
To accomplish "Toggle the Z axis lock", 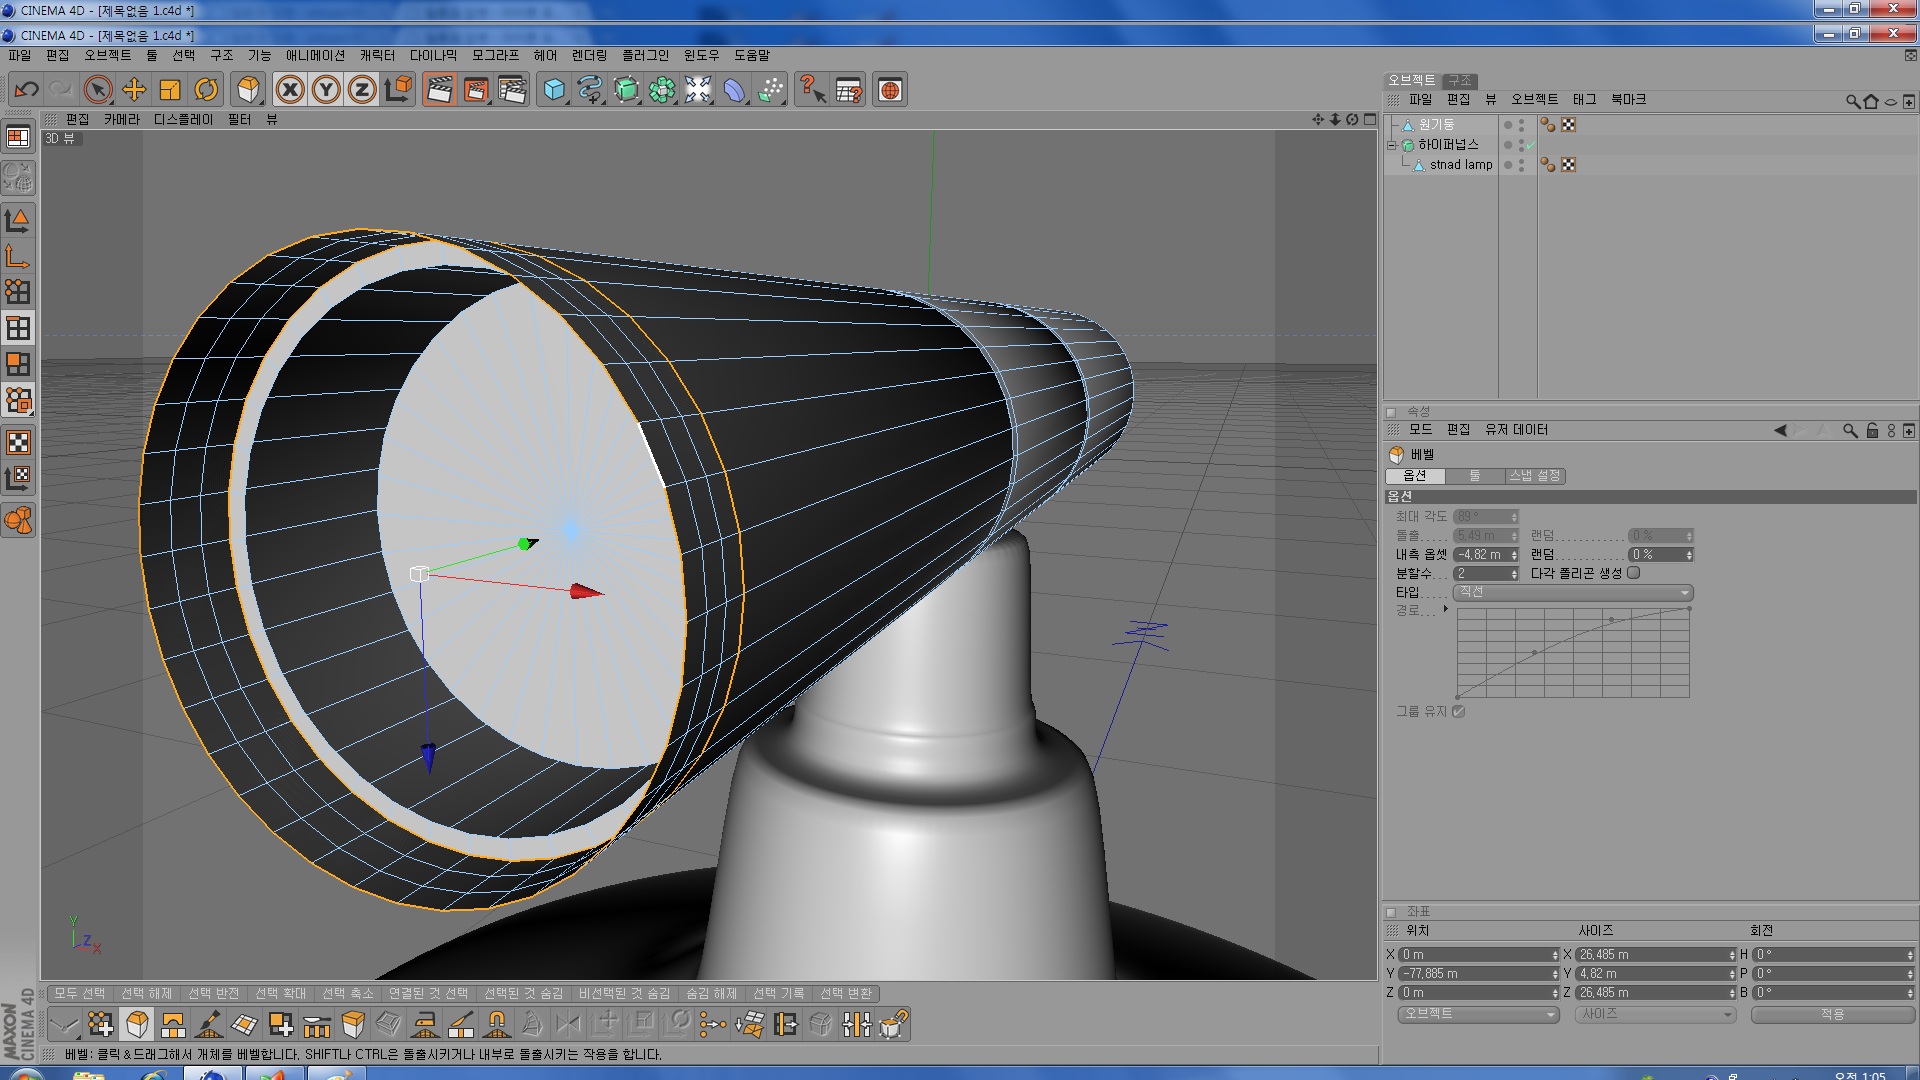I will pos(362,90).
